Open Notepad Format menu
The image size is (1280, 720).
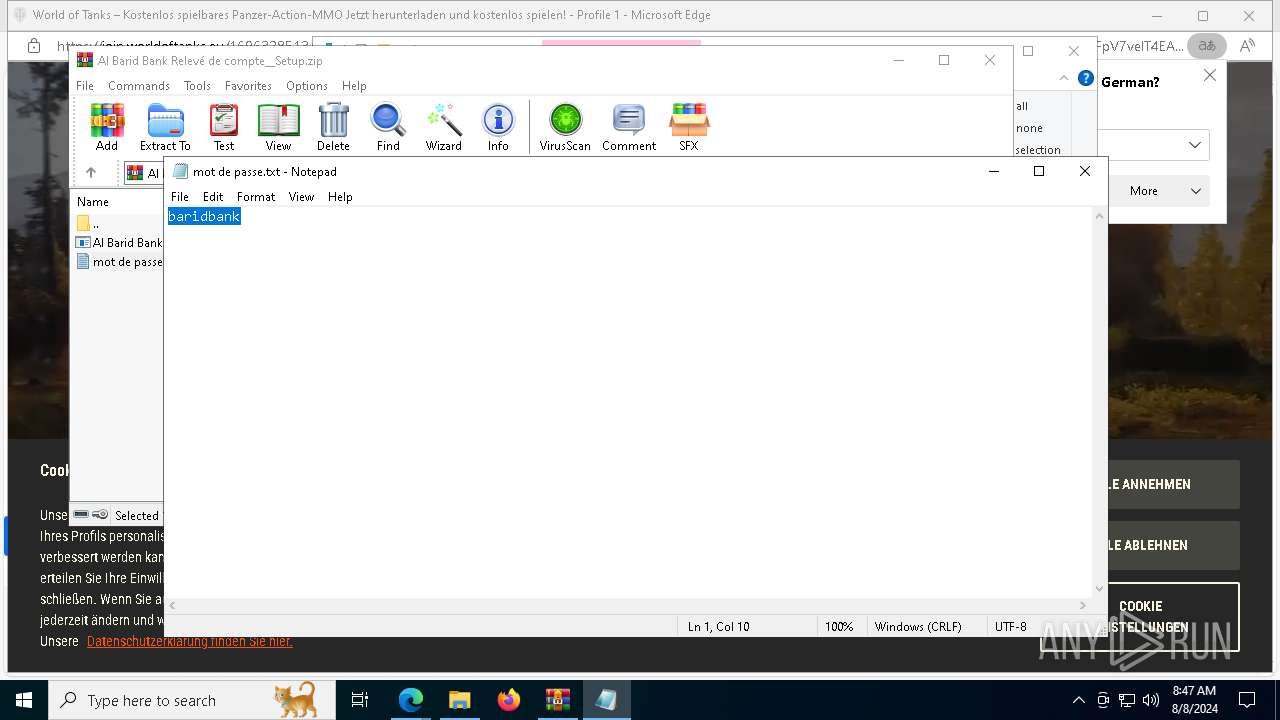(x=256, y=197)
